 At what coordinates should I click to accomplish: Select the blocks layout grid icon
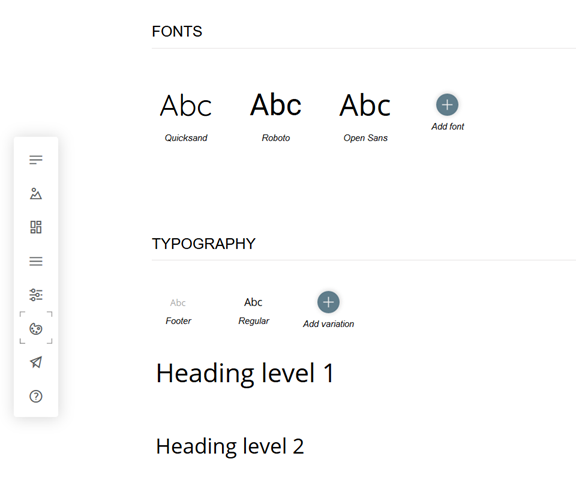[36, 227]
